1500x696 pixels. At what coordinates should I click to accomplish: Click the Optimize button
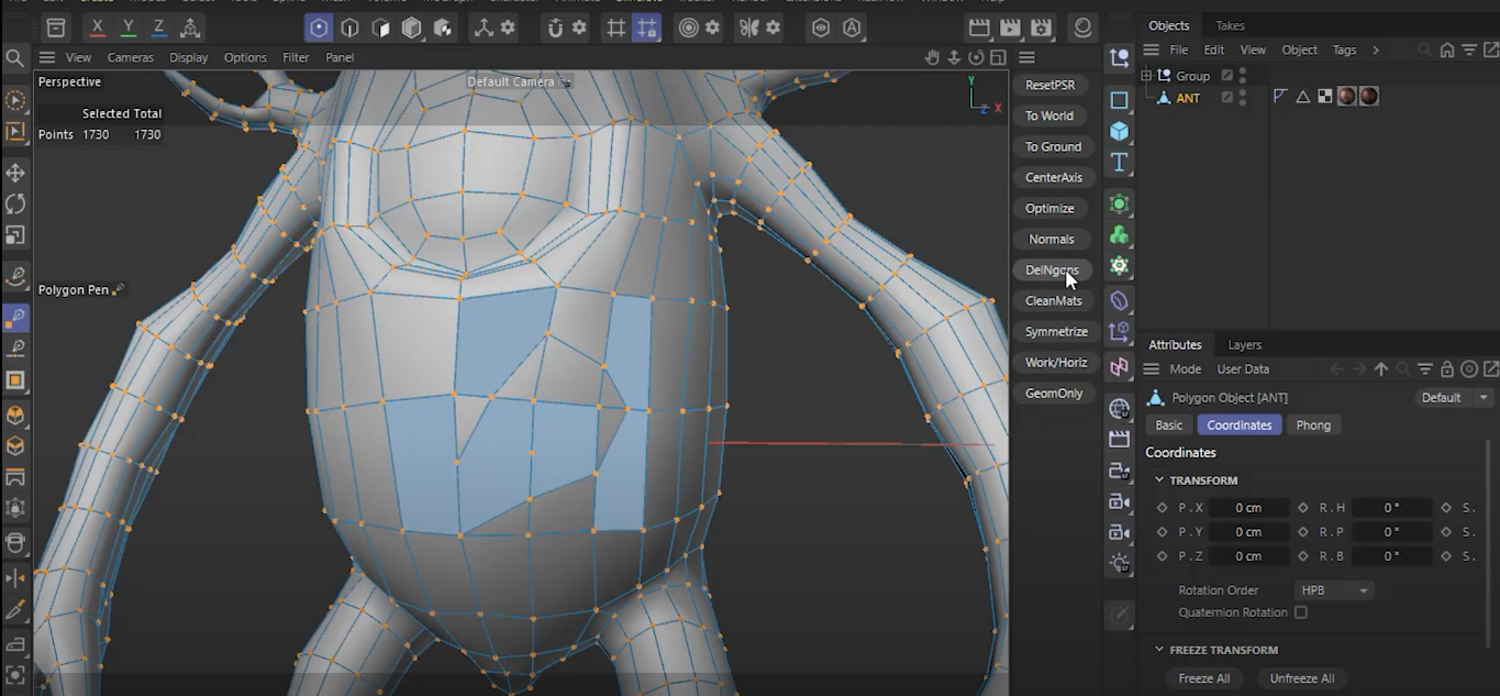coord(1050,209)
